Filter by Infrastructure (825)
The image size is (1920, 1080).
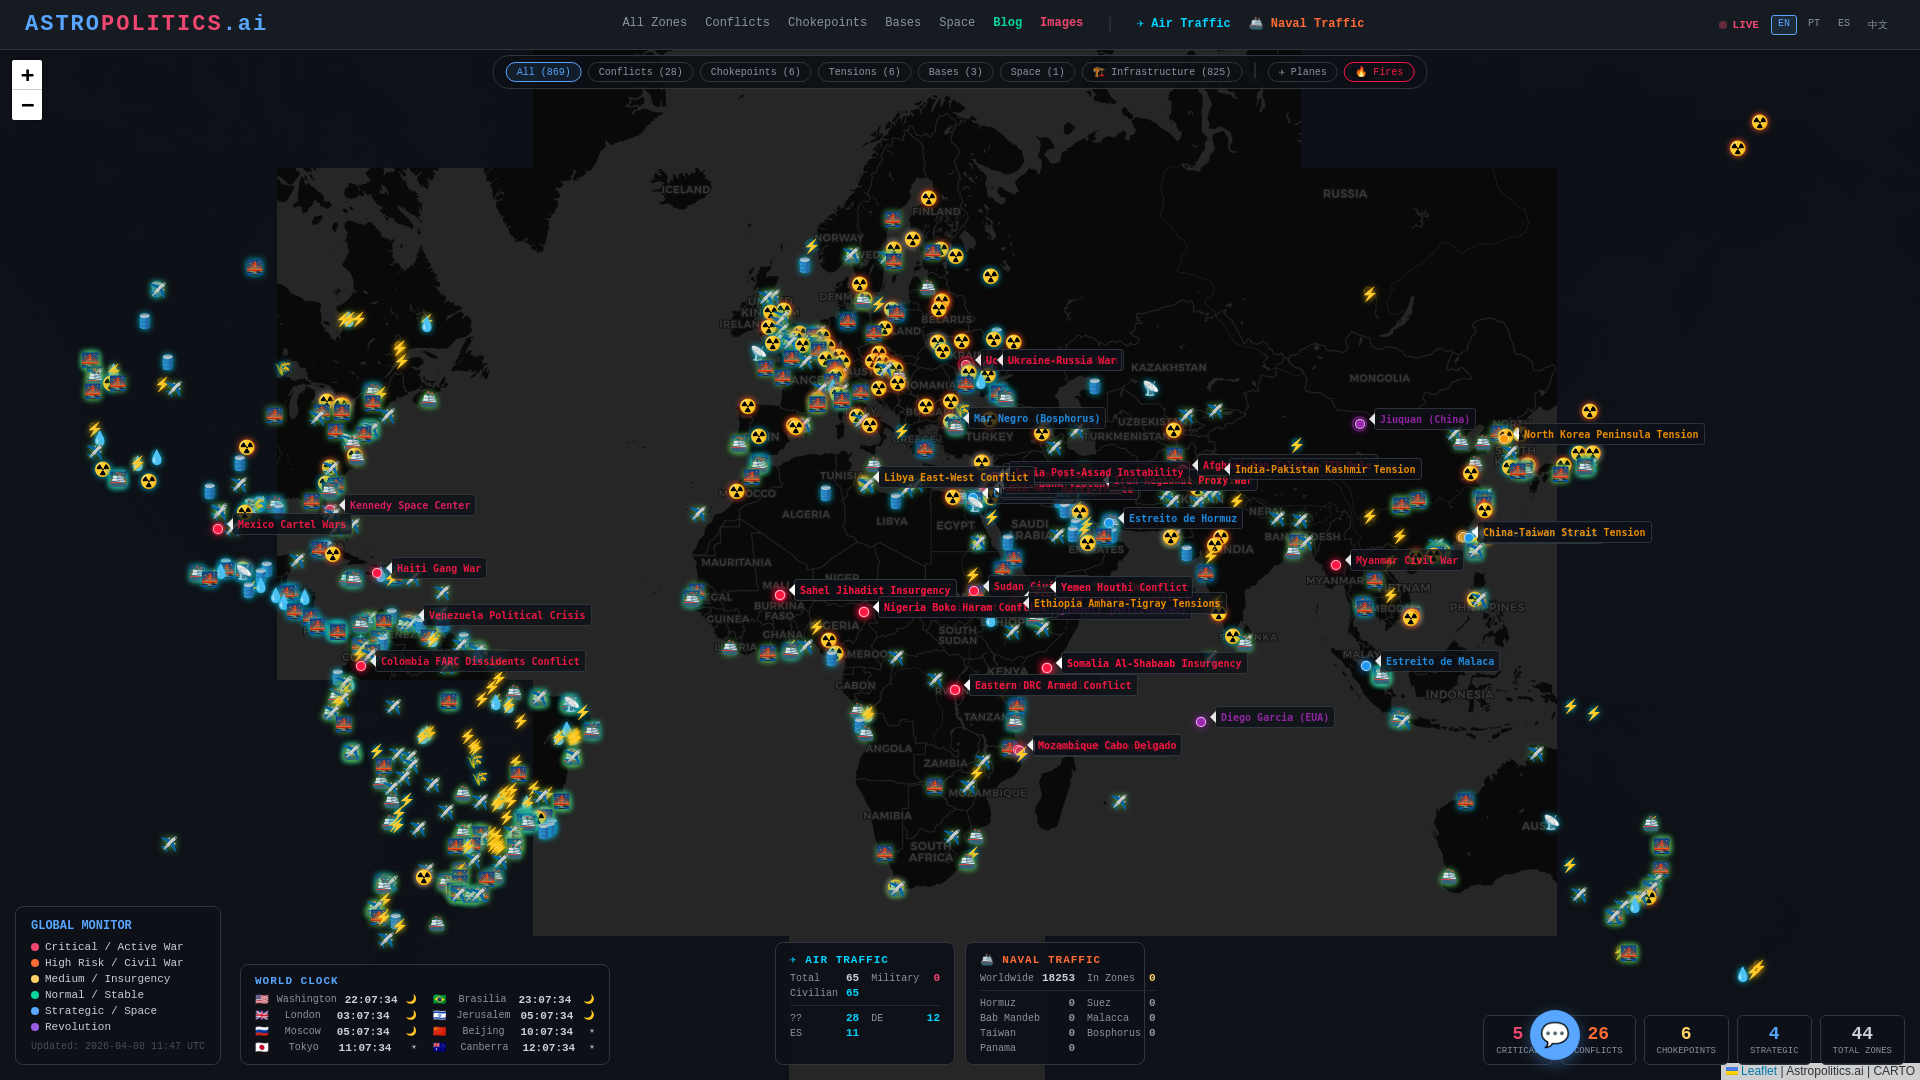1161,72
